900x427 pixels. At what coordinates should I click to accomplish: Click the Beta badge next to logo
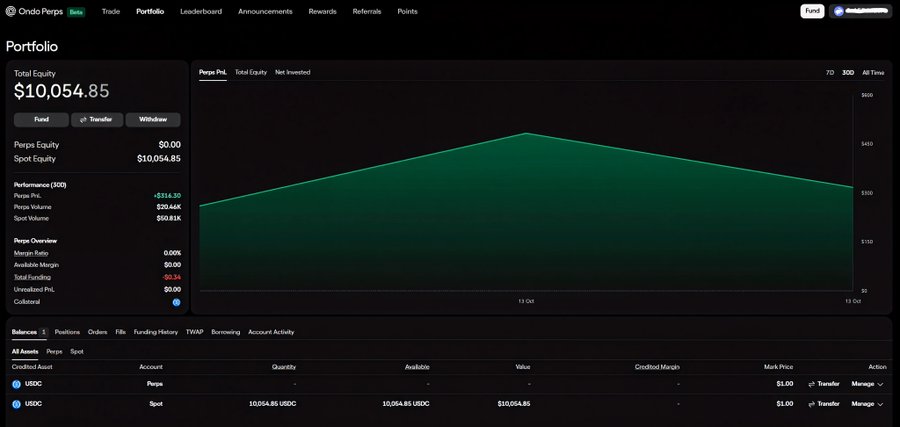click(x=76, y=11)
